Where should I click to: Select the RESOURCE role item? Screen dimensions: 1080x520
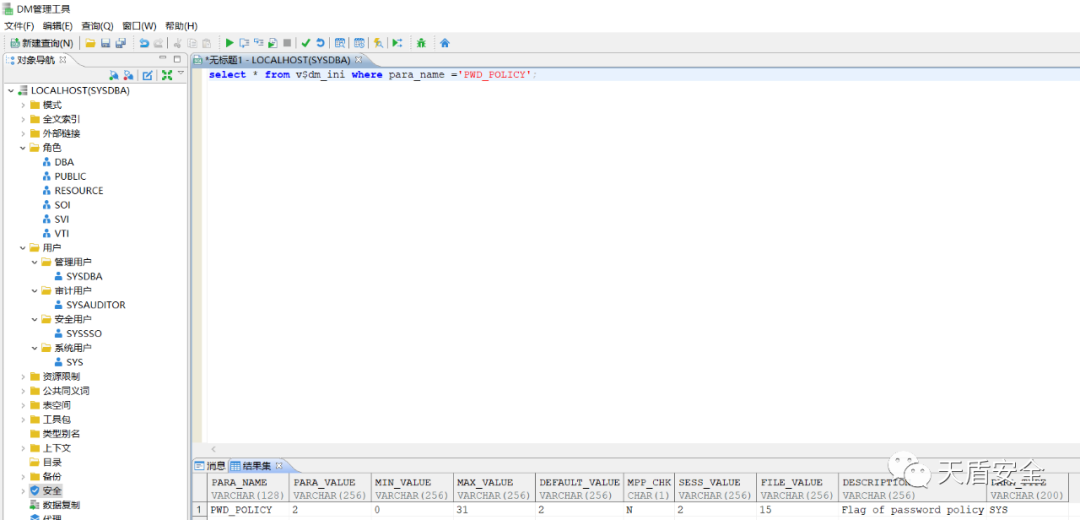point(78,191)
